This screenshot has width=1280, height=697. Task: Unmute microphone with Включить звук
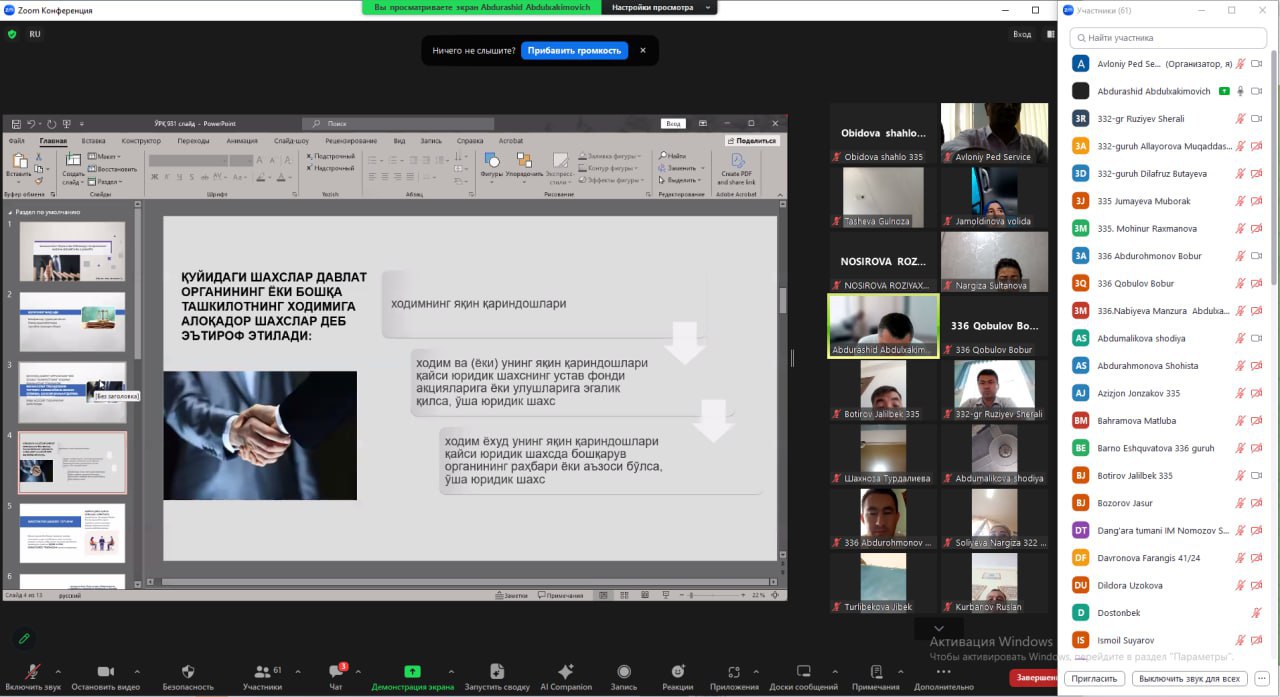point(33,672)
